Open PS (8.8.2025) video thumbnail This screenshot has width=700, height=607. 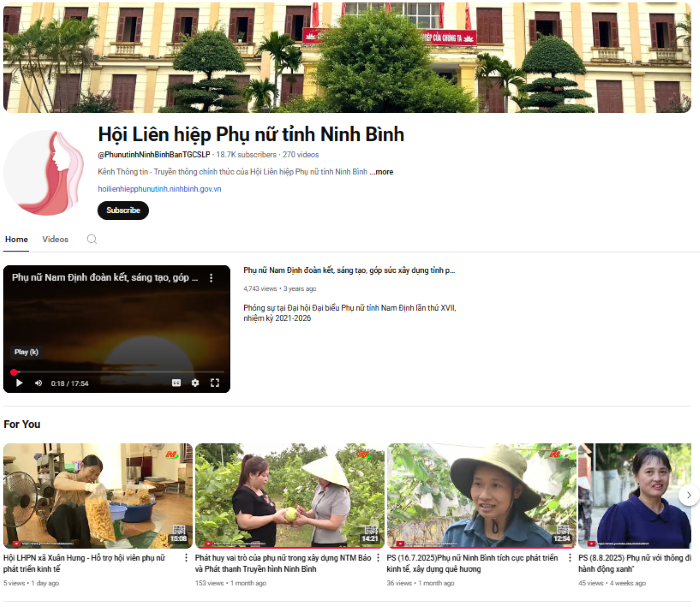tap(634, 495)
